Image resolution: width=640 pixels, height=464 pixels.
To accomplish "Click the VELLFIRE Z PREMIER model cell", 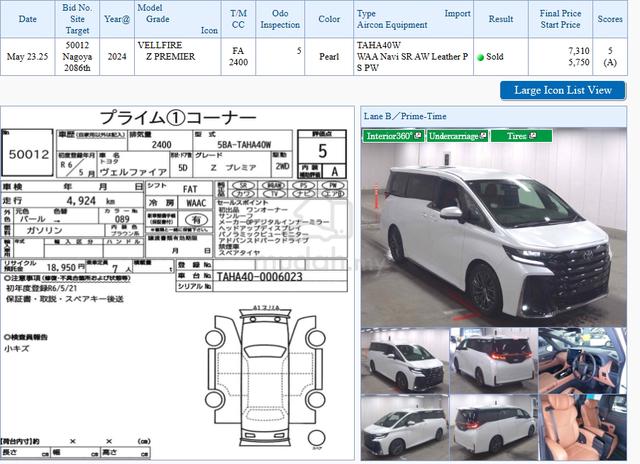I will [178, 57].
